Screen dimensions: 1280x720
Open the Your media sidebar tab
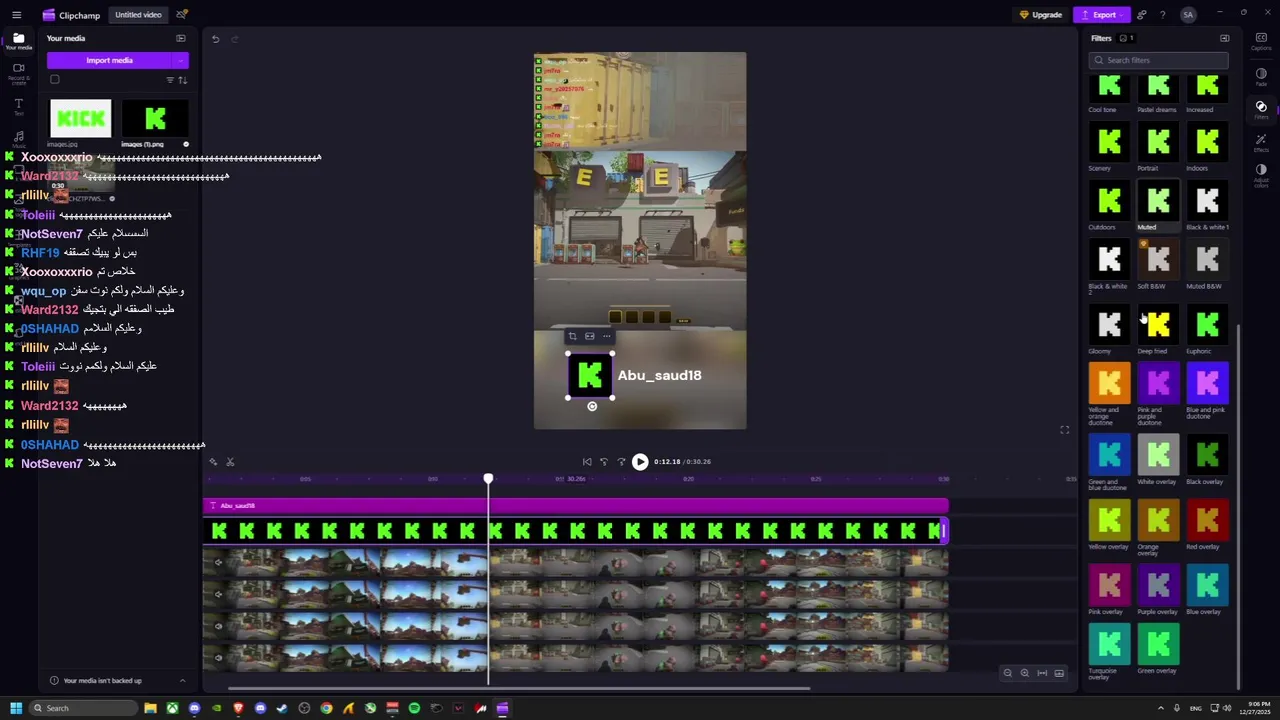click(18, 41)
